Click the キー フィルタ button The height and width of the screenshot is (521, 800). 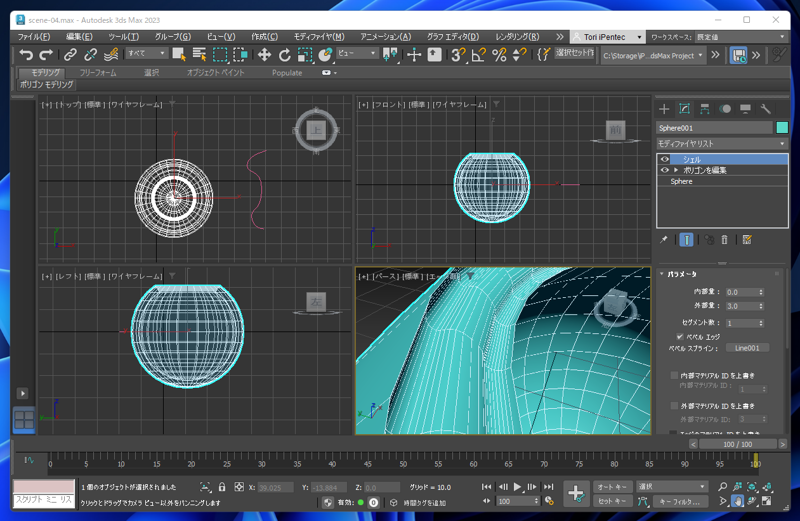pos(680,501)
